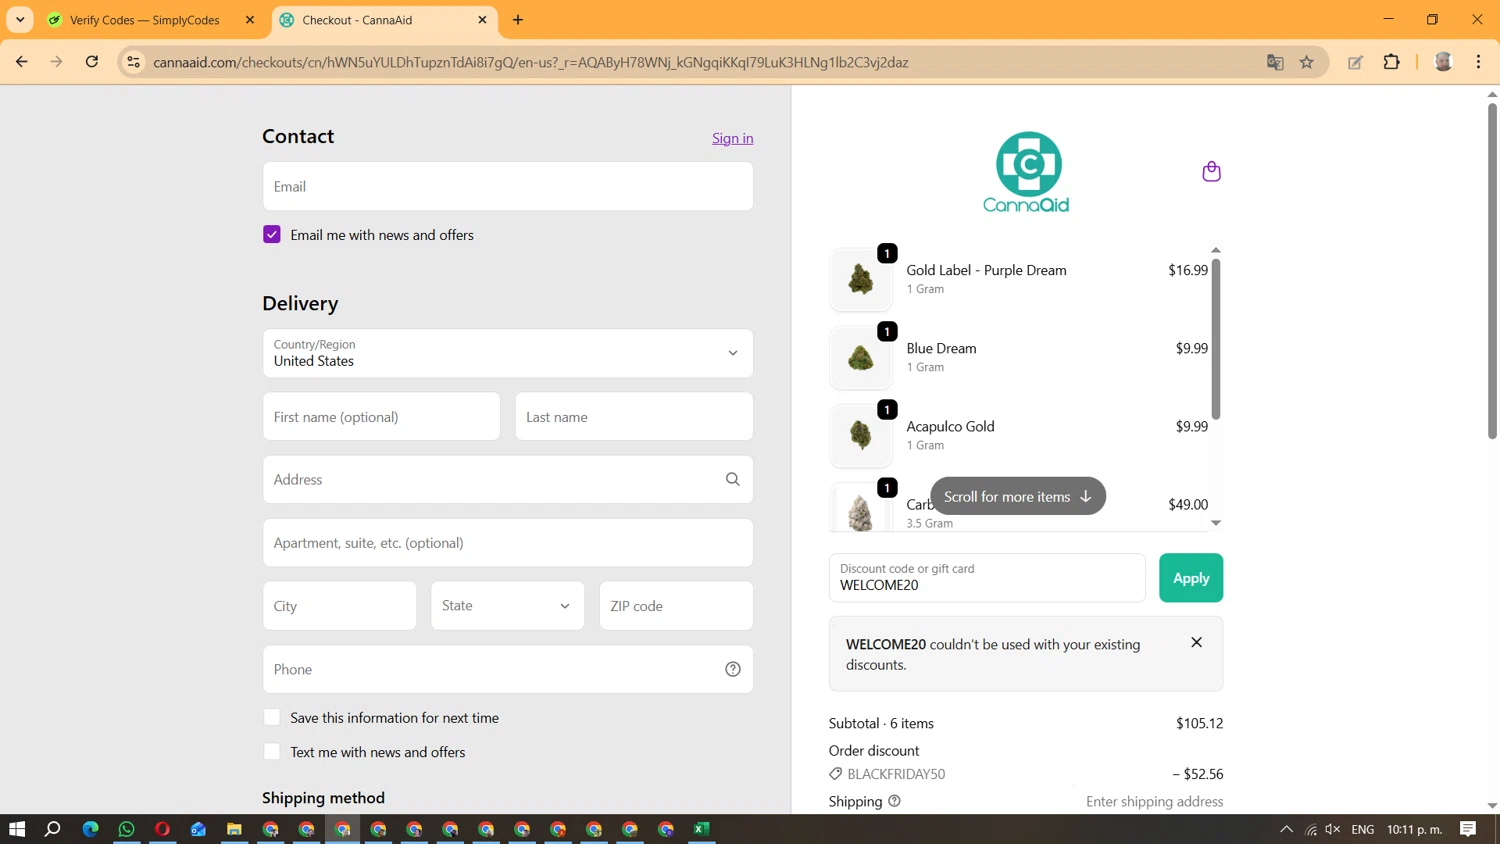This screenshot has width=1500, height=844.
Task: Click the Sign in link
Action: [x=732, y=138]
